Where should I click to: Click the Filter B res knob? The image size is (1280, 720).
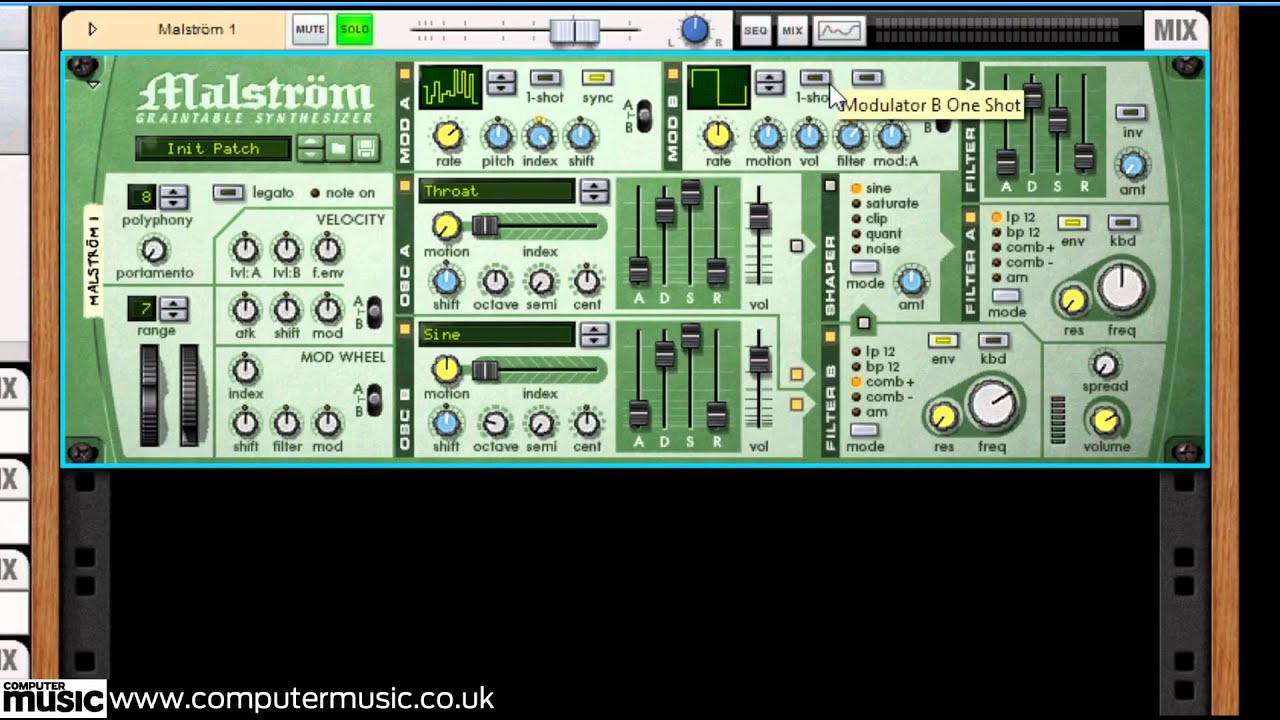pos(943,416)
